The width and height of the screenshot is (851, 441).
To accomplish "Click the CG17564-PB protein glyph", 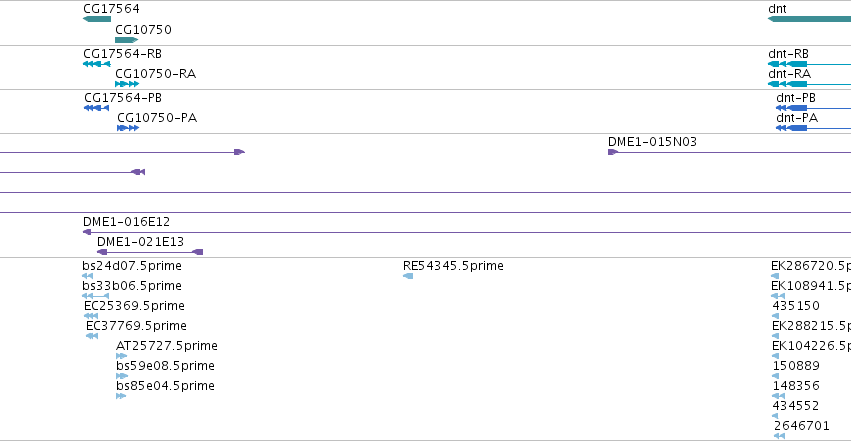I will pyautogui.click(x=97, y=108).
